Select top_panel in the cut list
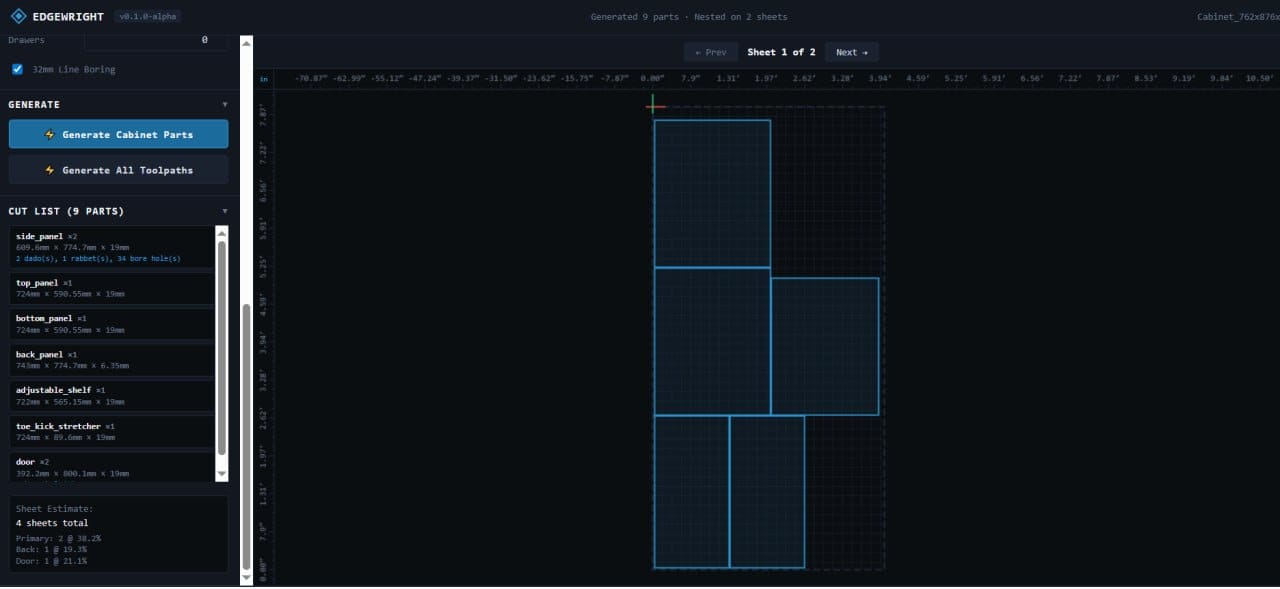Screen dimensions: 1280x589 pyautogui.click(x=110, y=288)
